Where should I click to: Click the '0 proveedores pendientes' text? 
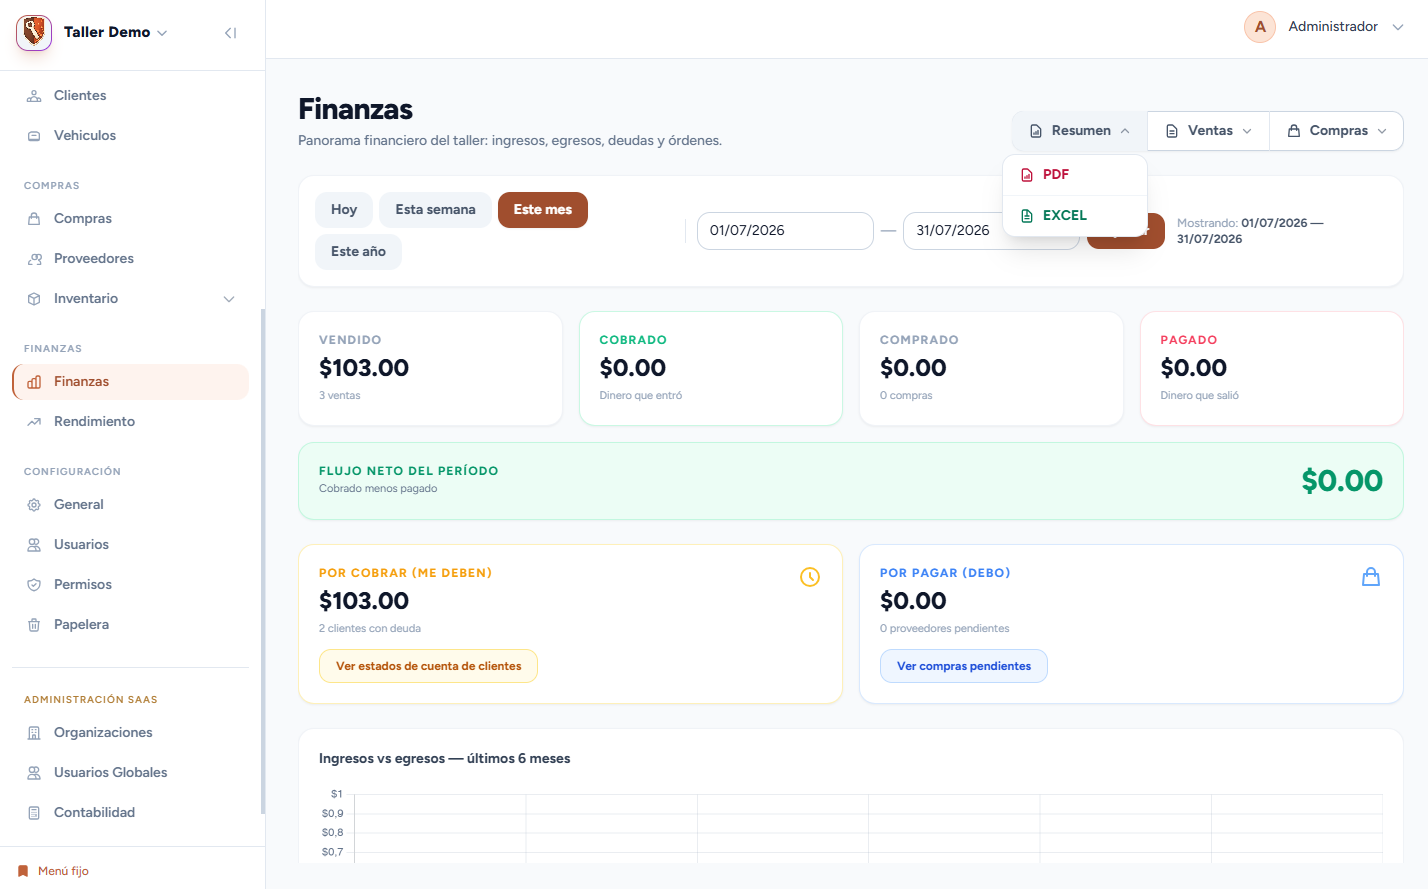(x=945, y=629)
